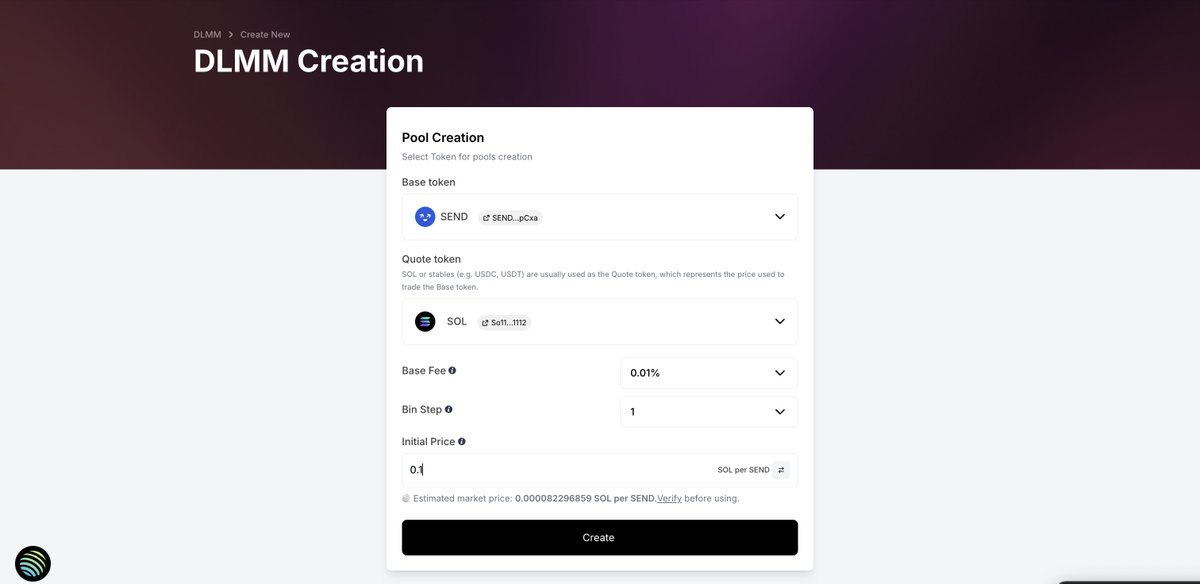Open the Base Fee 0.01% dropdown
The width and height of the screenshot is (1200, 584).
[709, 373]
